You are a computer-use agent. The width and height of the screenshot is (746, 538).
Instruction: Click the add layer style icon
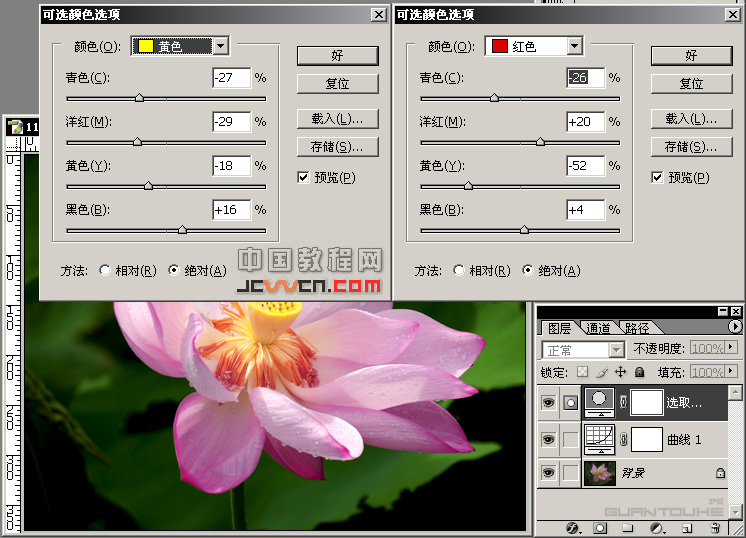pos(574,527)
